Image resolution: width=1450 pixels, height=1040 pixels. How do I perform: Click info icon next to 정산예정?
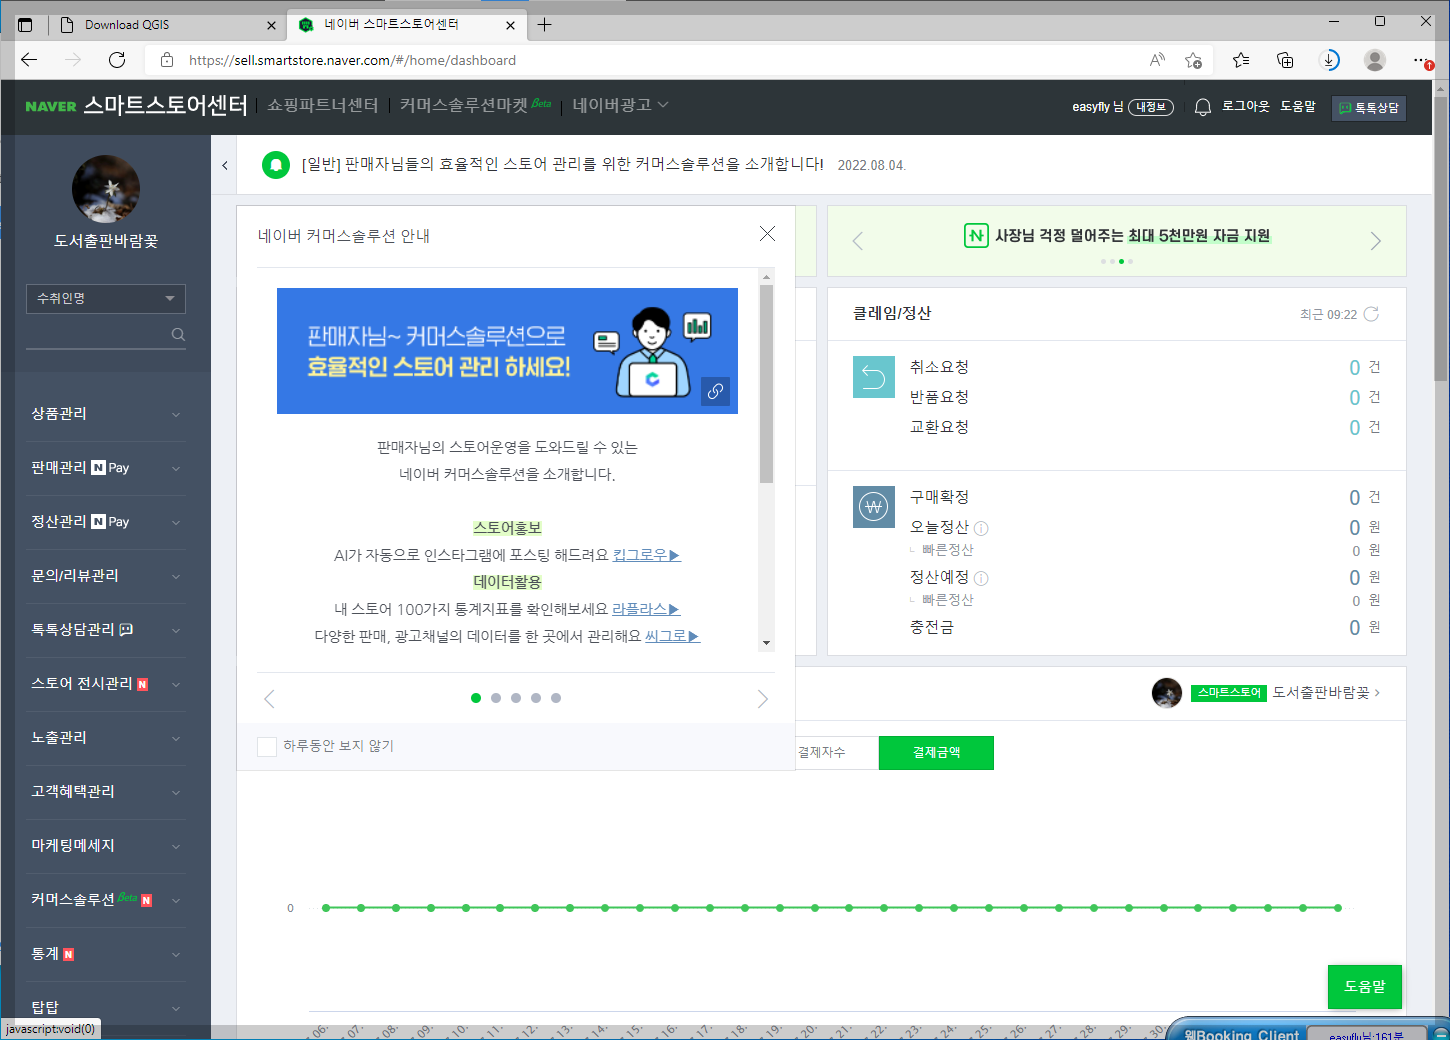[x=981, y=578]
